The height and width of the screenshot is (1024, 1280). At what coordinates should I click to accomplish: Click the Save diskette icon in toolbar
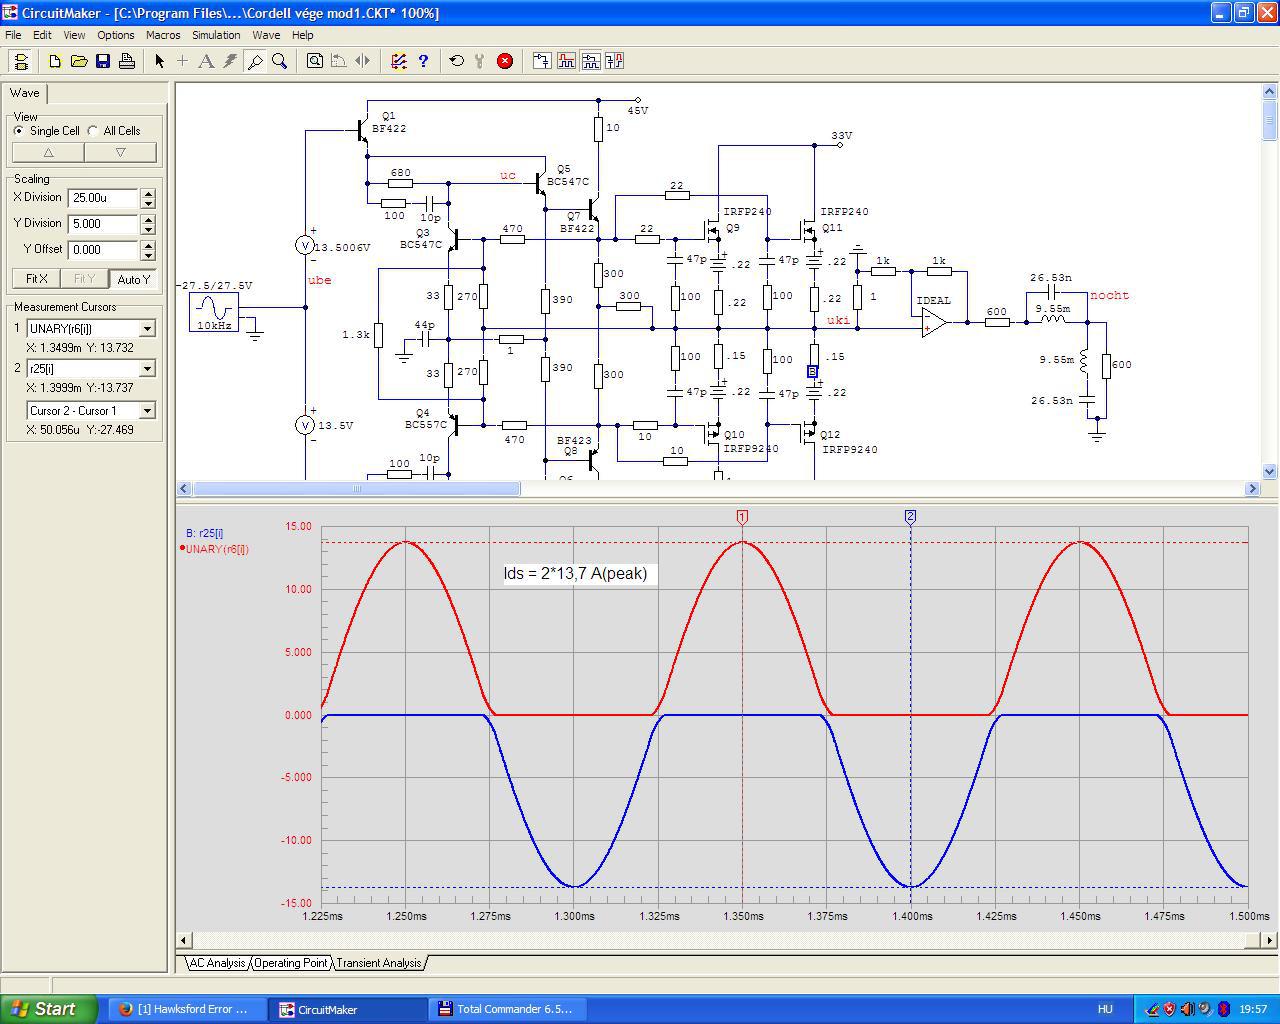[103, 61]
